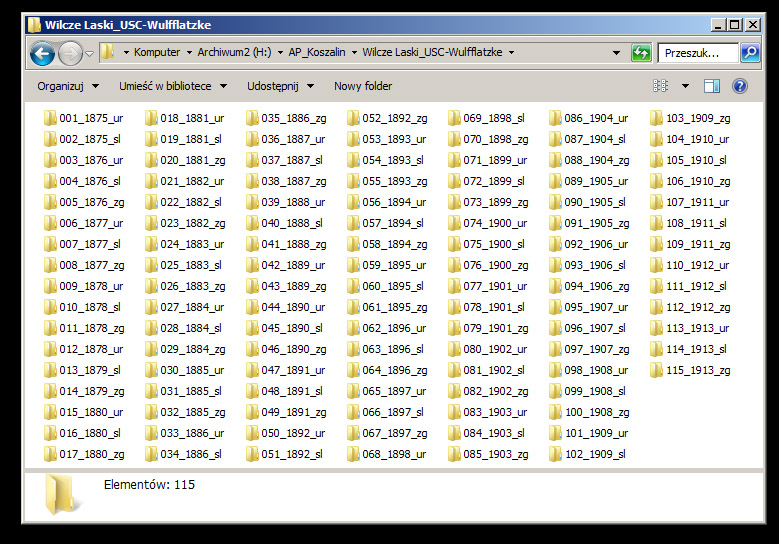Click the search magnifier icon

pyautogui.click(x=750, y=53)
